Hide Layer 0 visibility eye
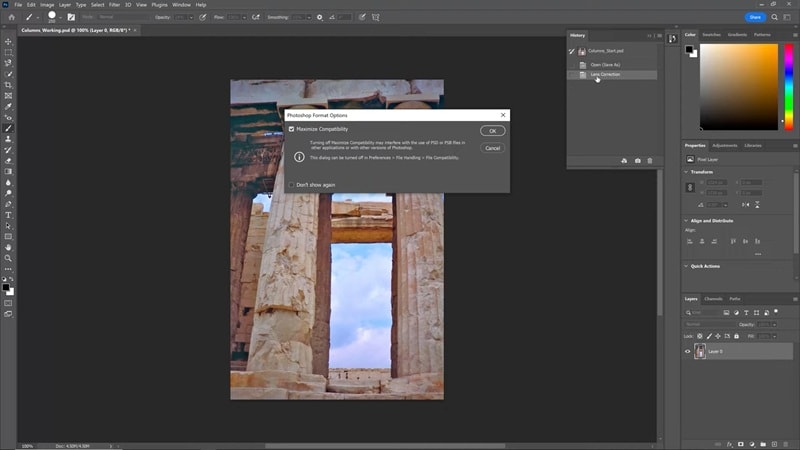The height and width of the screenshot is (450, 800). pos(687,352)
